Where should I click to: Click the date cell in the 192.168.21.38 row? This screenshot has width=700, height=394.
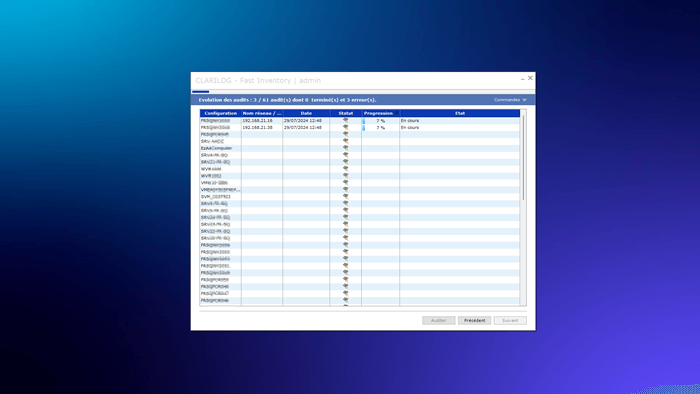click(x=306, y=128)
